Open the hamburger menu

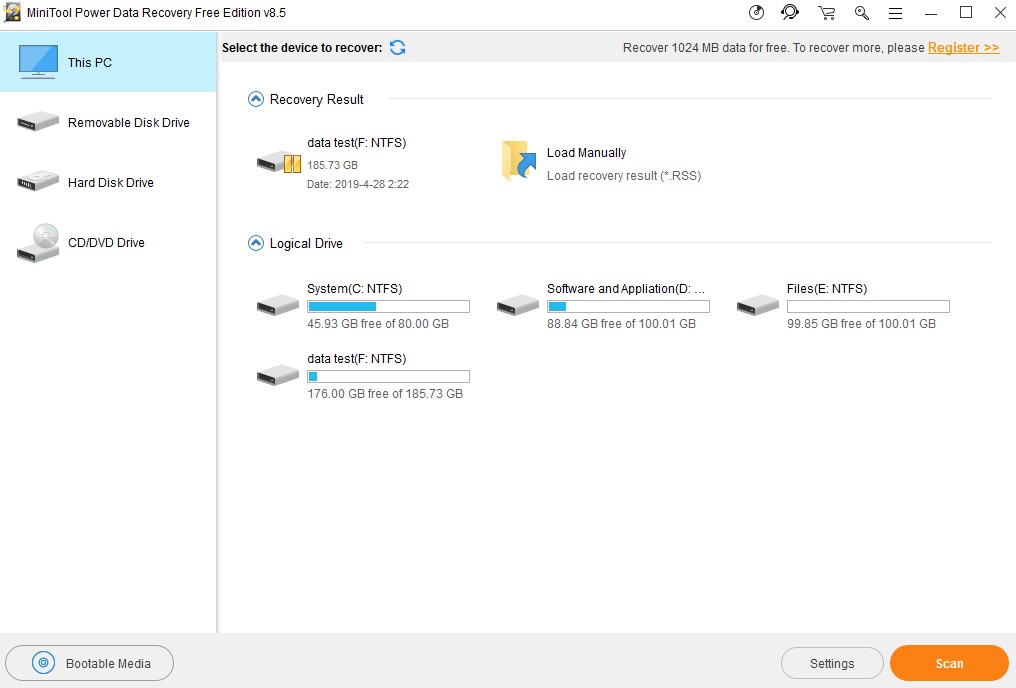point(895,12)
